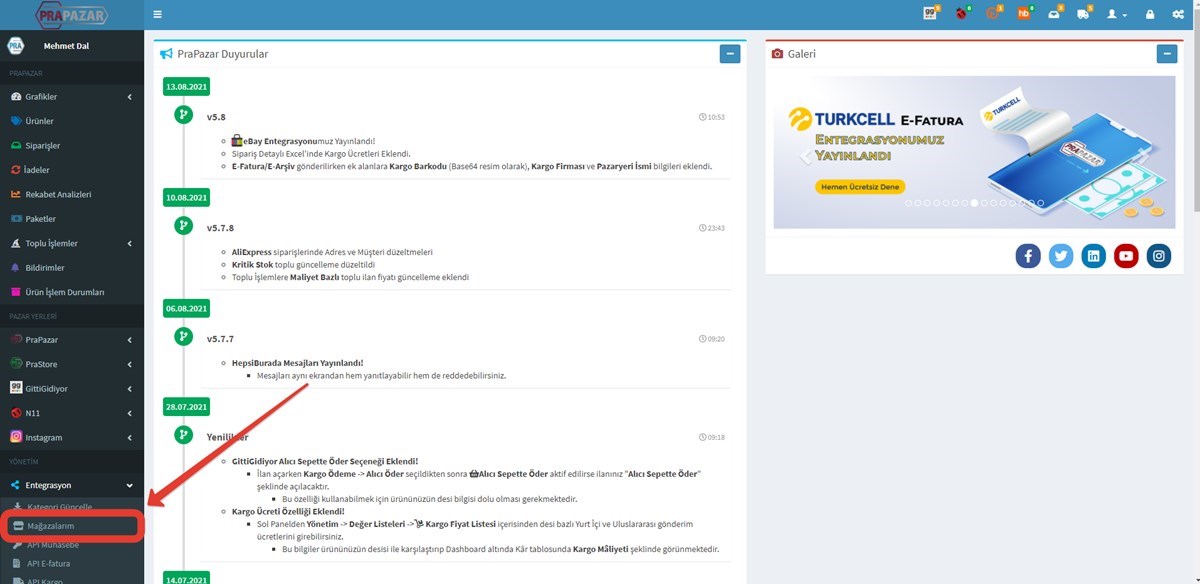Collapse the Entegrasyon menu
Screen dimensions: 1200x584
coord(72,485)
